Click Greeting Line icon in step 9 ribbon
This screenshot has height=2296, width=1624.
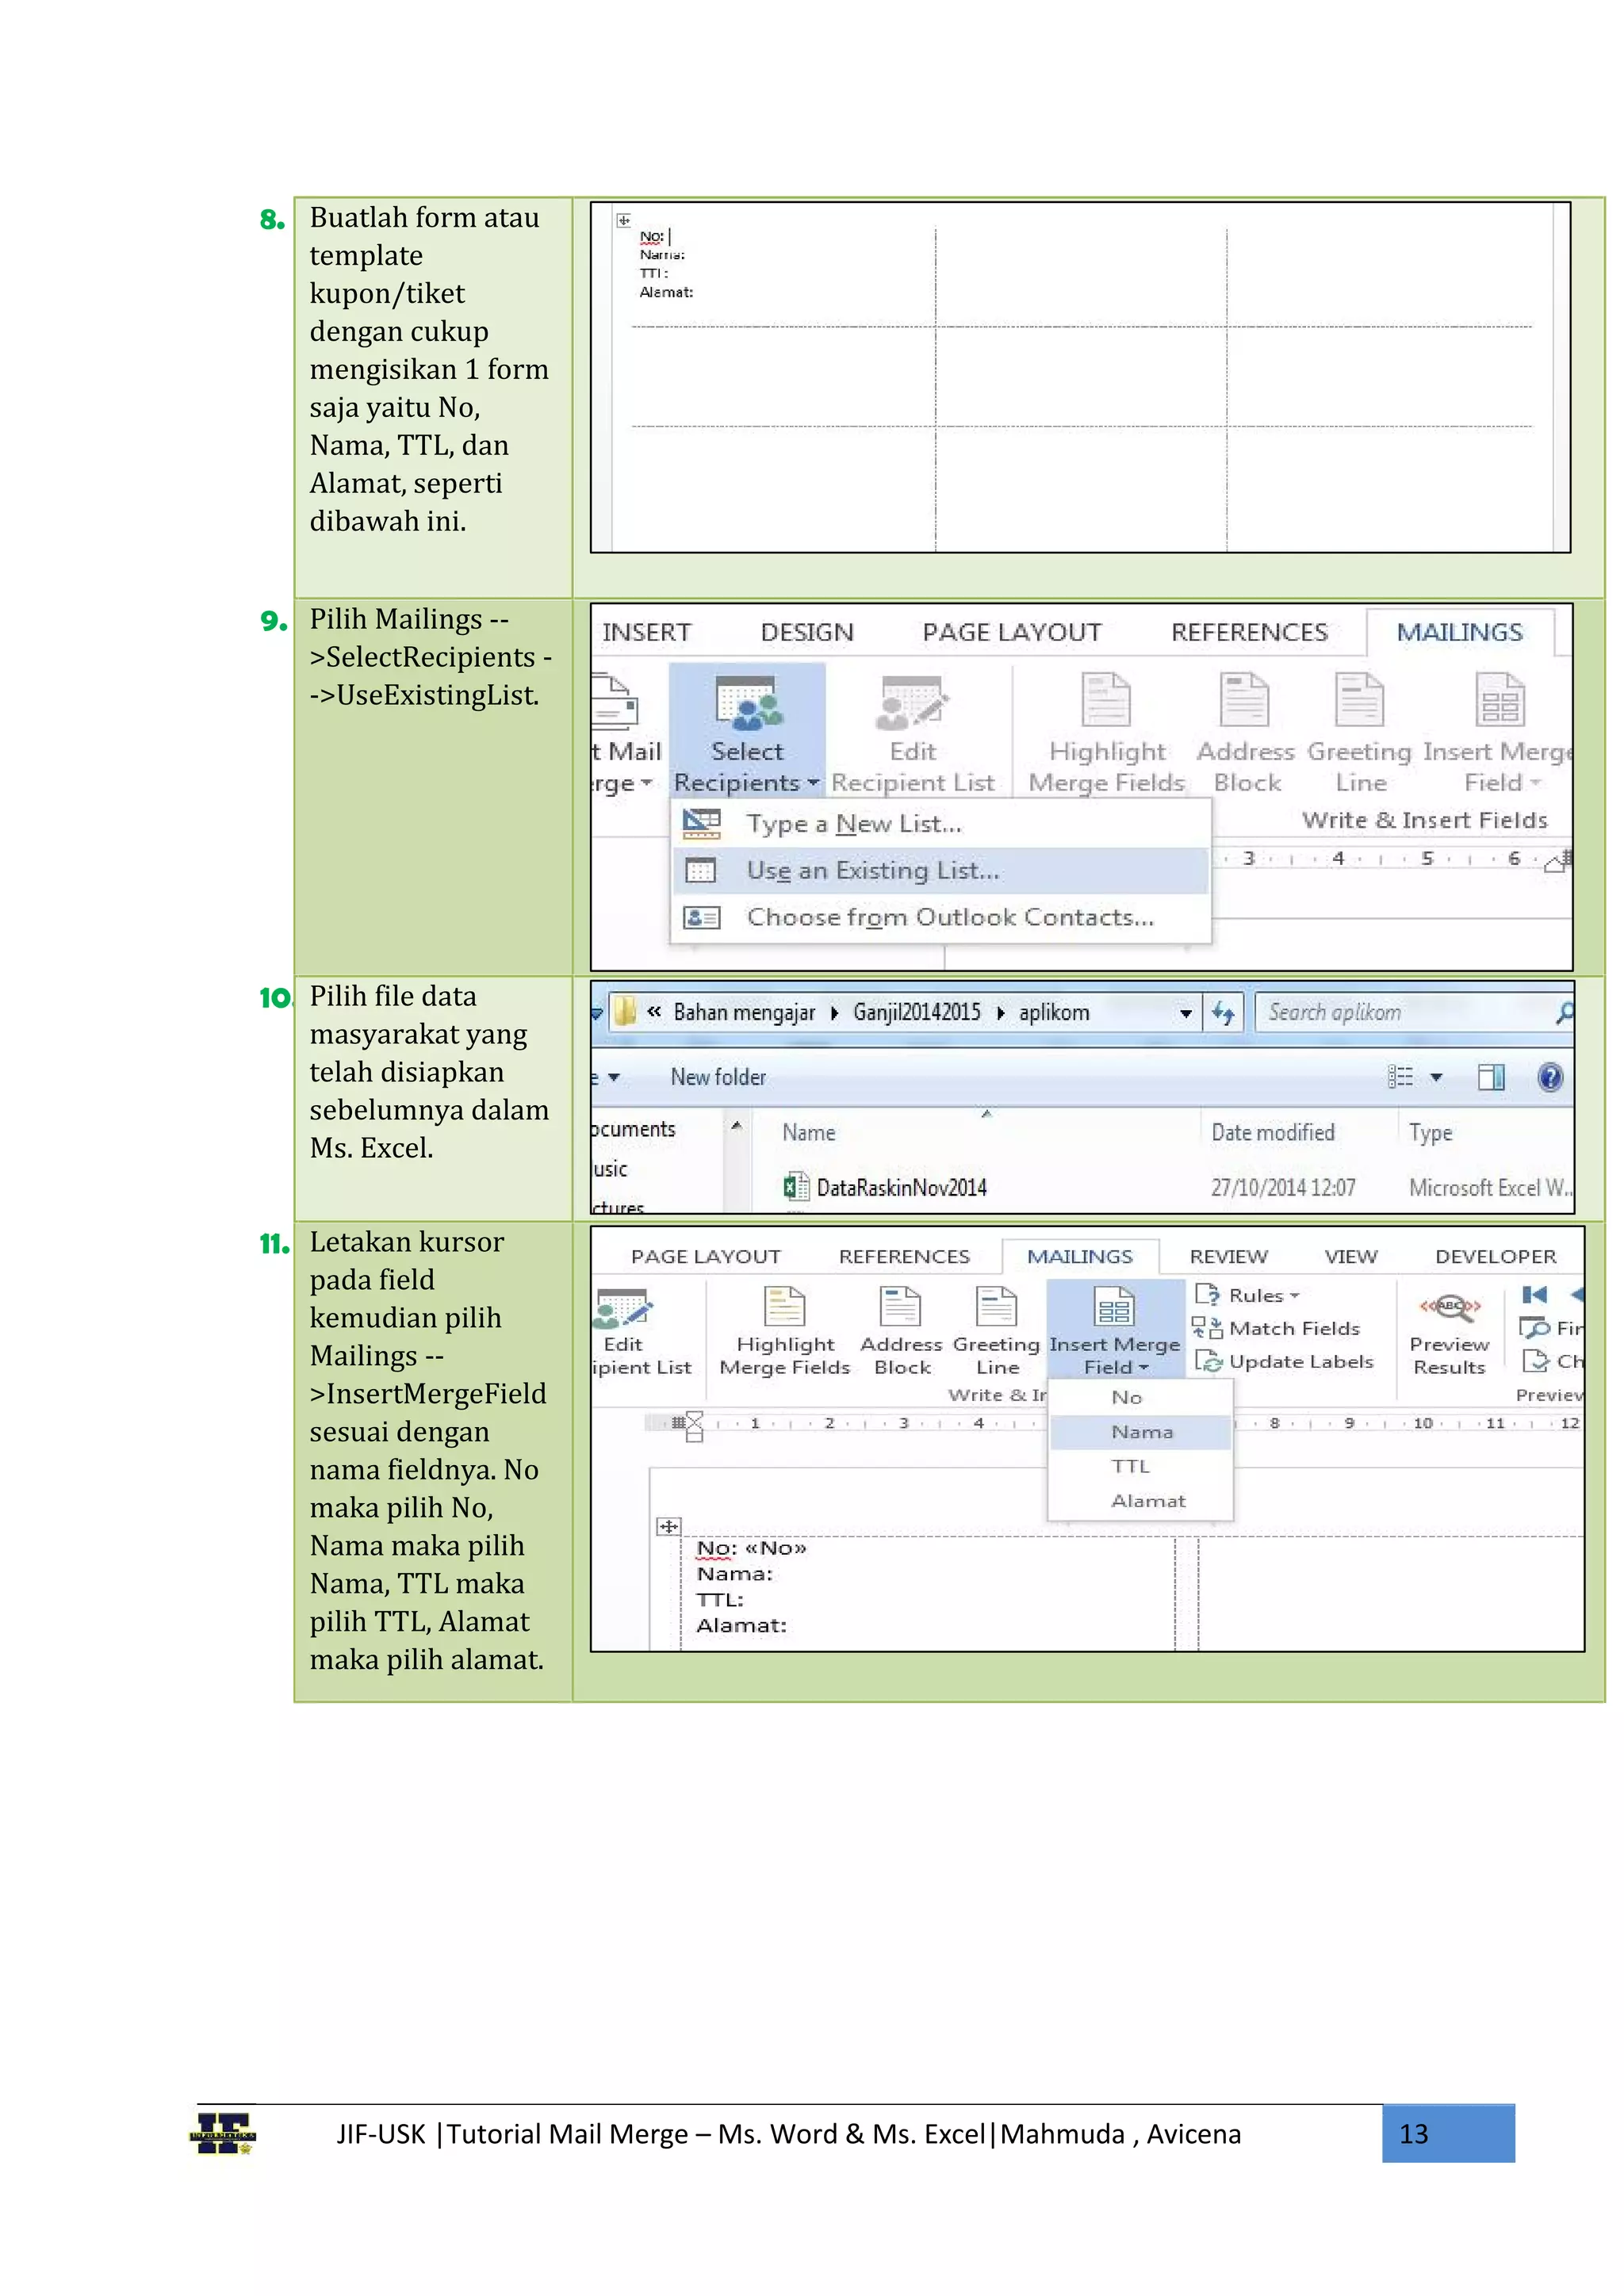coord(1360,699)
